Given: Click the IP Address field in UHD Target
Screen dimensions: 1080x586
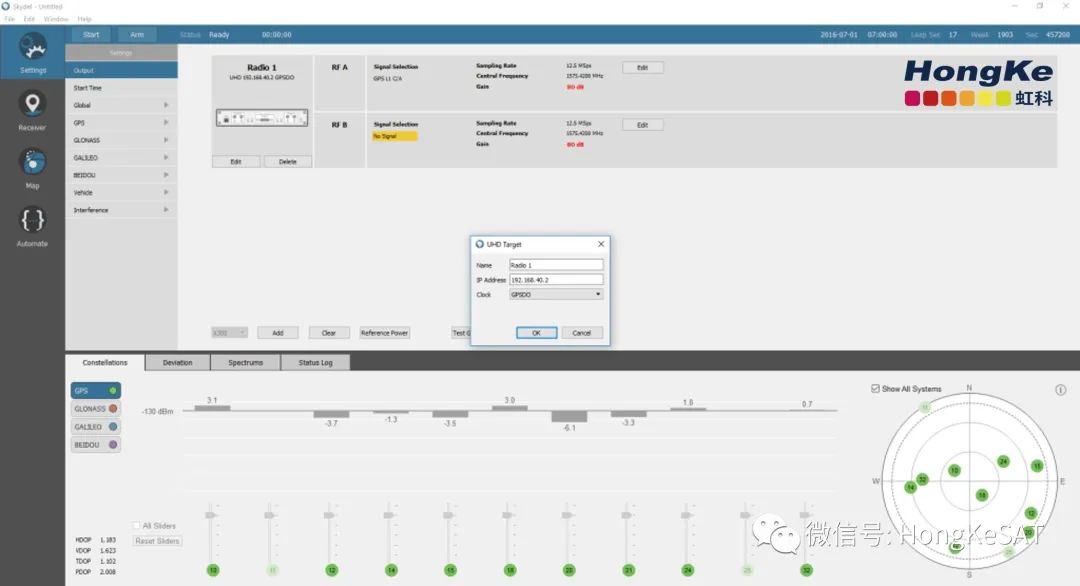Looking at the screenshot, I should 556,280.
